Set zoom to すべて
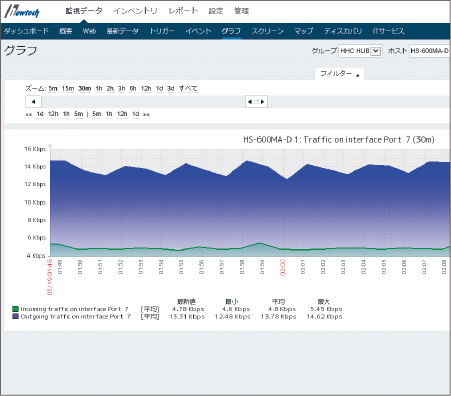The width and height of the screenshot is (451, 396). tap(188, 89)
